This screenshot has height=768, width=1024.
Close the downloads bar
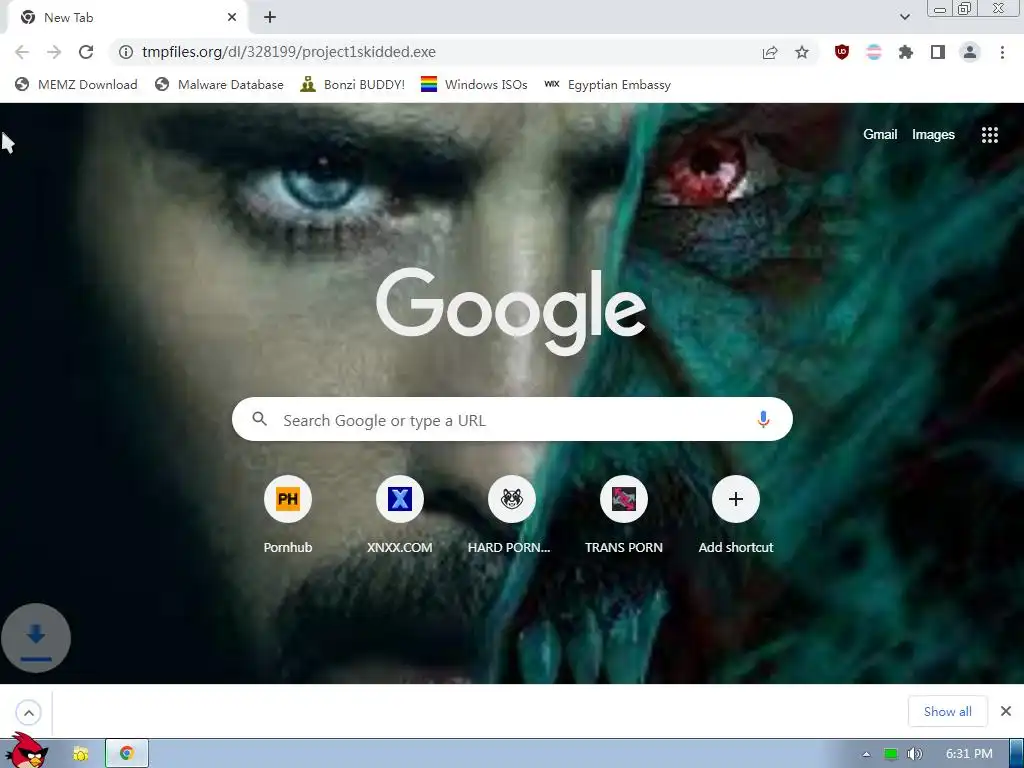[x=1006, y=711]
